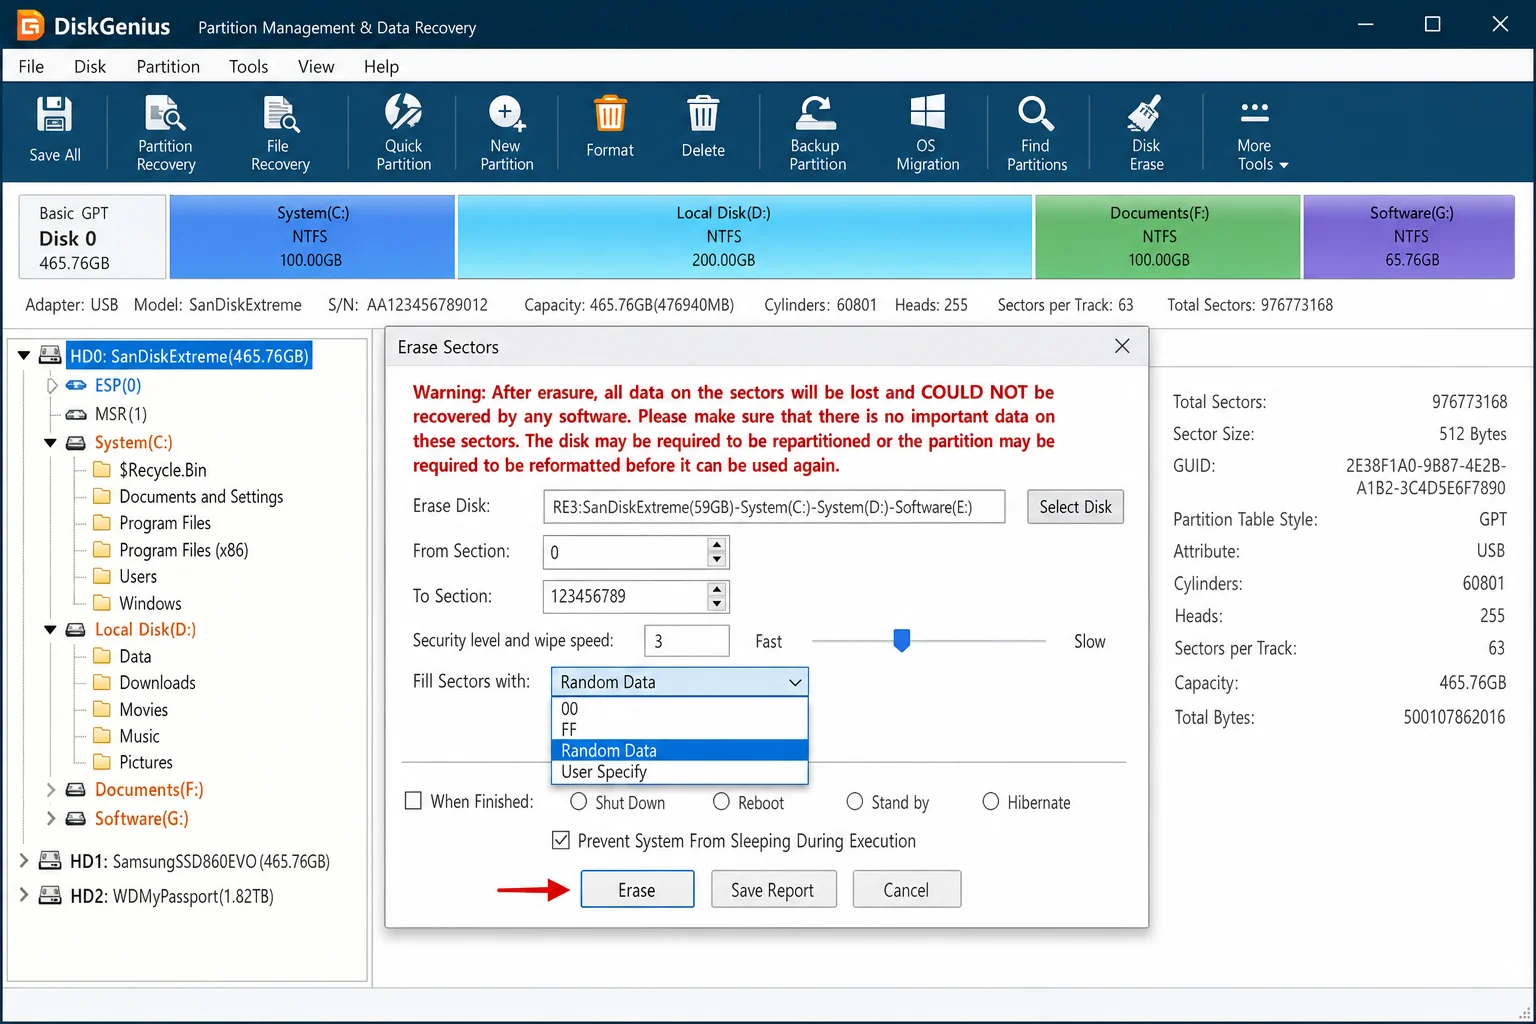
Task: Expand the HD1 SamsungSSD860EVO node
Action: (x=23, y=861)
